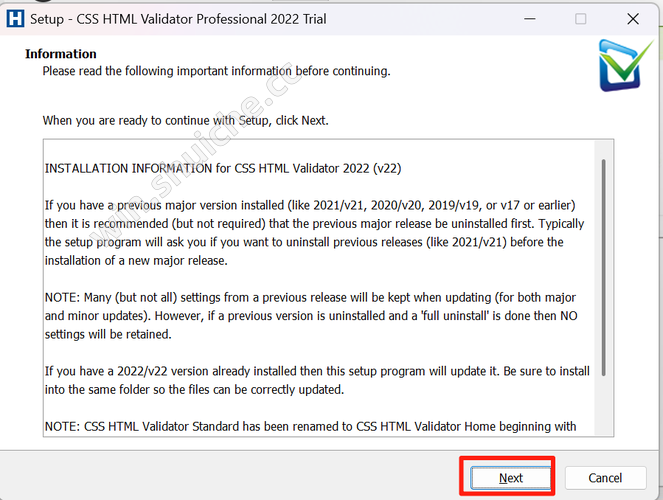
Task: Click the 'INSTALLATION INFORMATION for CSS HTML Validator' line
Action: [x=223, y=168]
